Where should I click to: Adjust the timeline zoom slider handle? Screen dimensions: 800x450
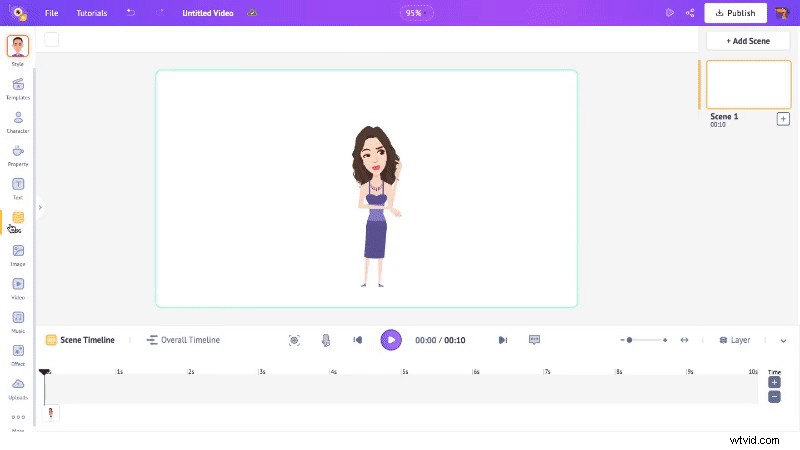(629, 340)
